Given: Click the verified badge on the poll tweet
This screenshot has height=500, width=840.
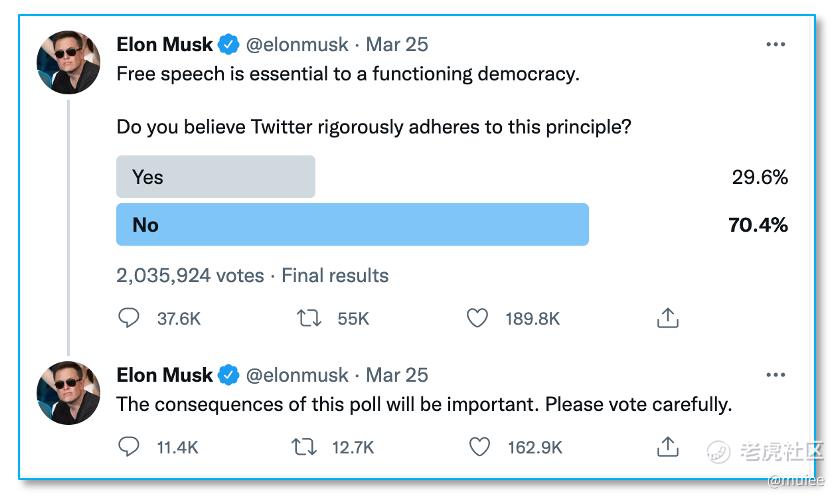Looking at the screenshot, I should [229, 45].
